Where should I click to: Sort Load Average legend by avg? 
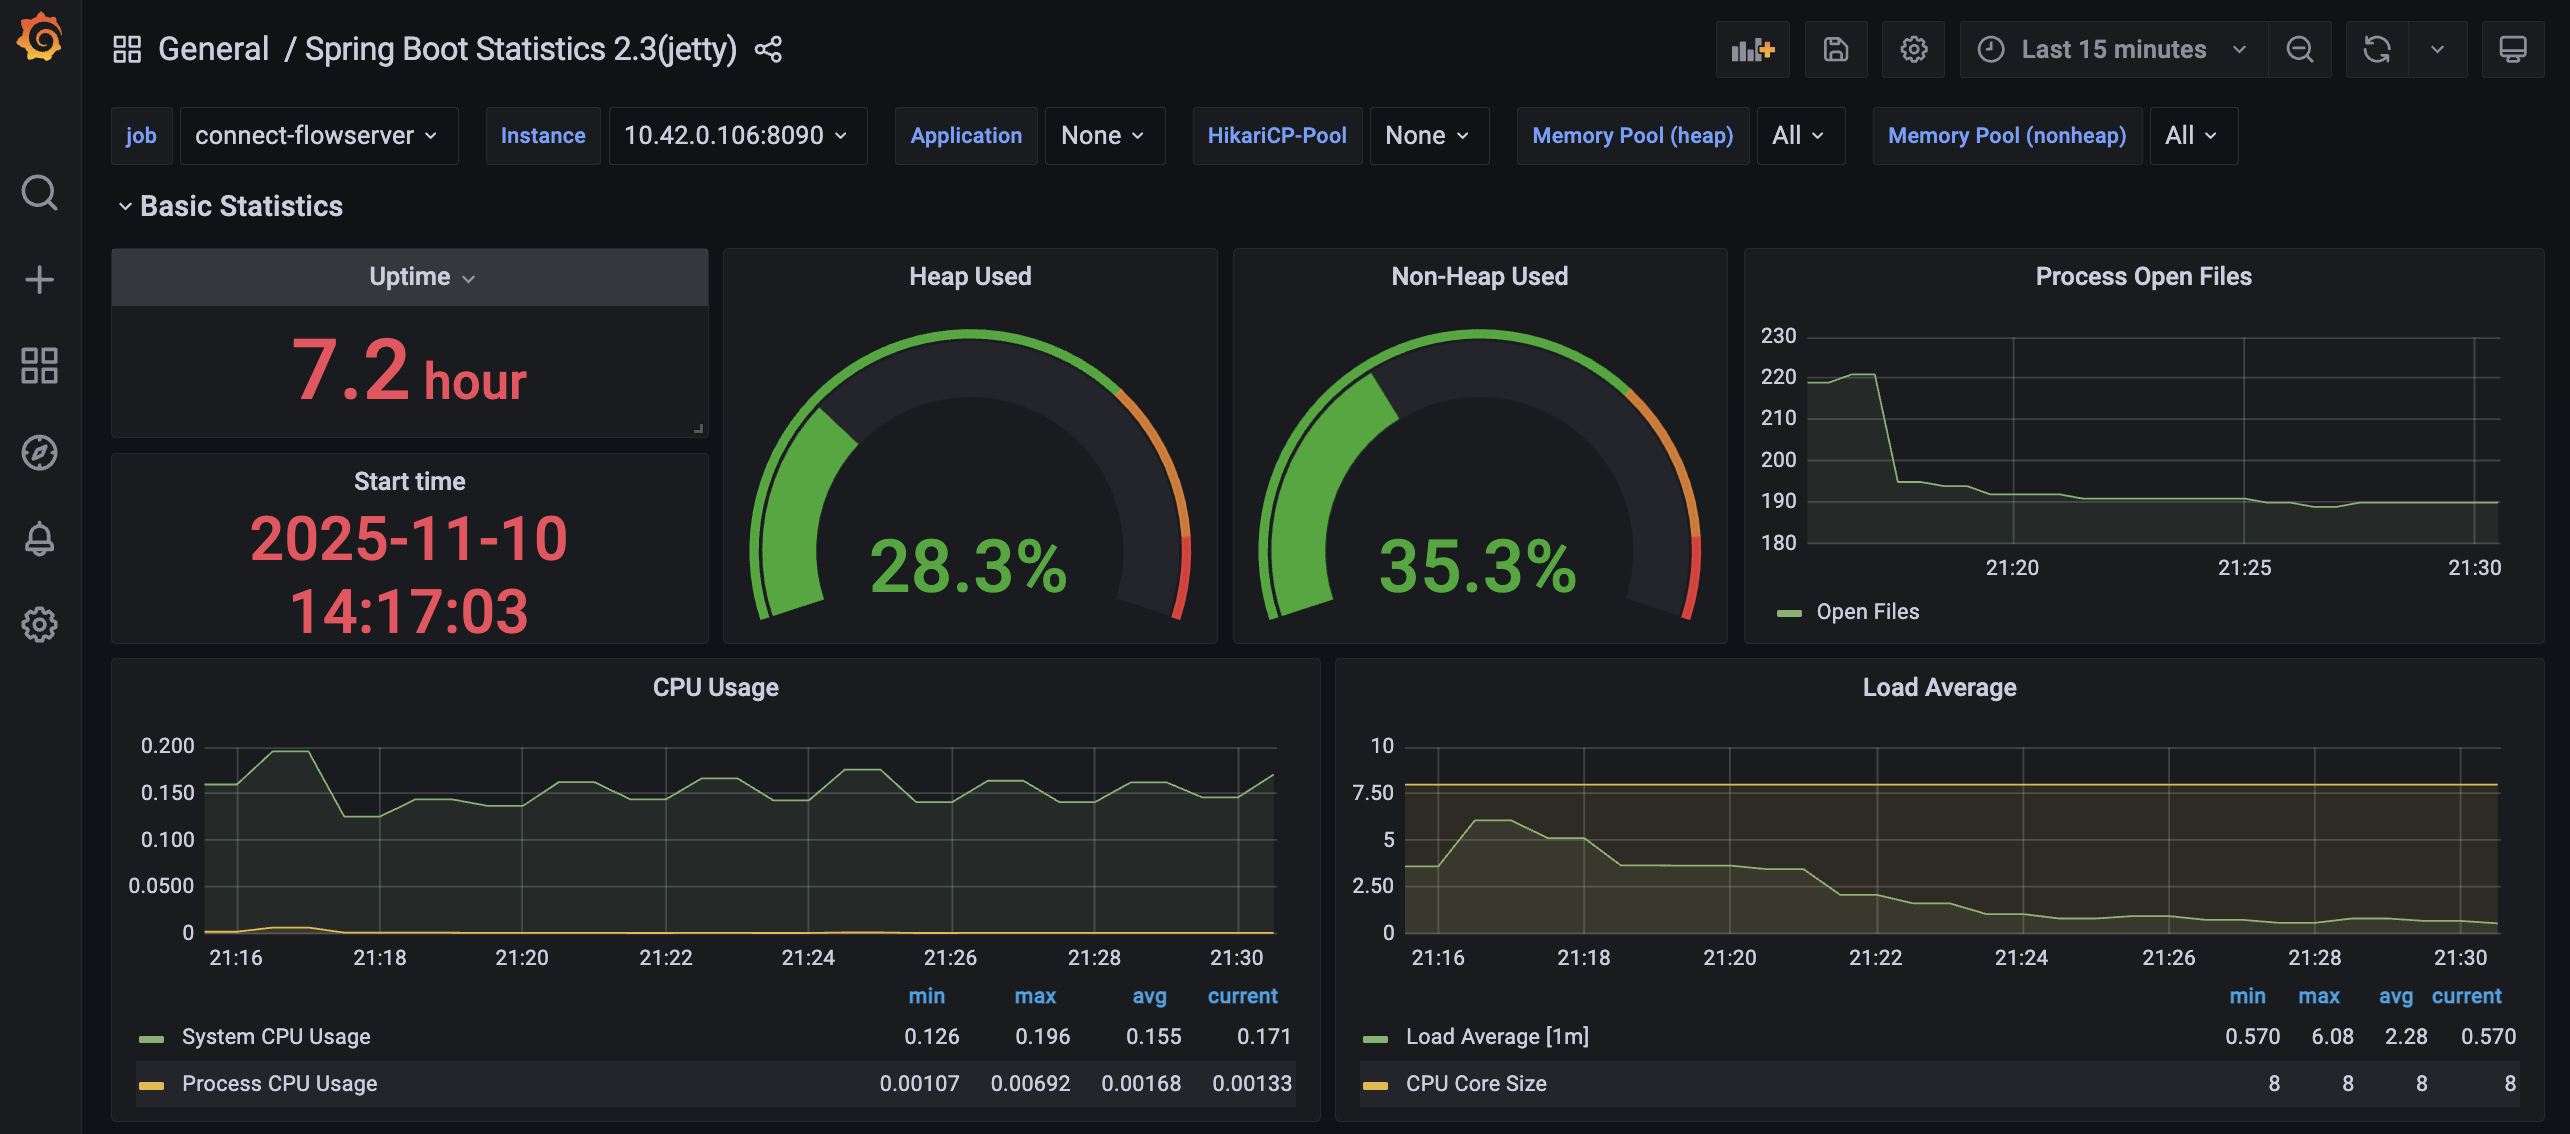(x=2395, y=996)
